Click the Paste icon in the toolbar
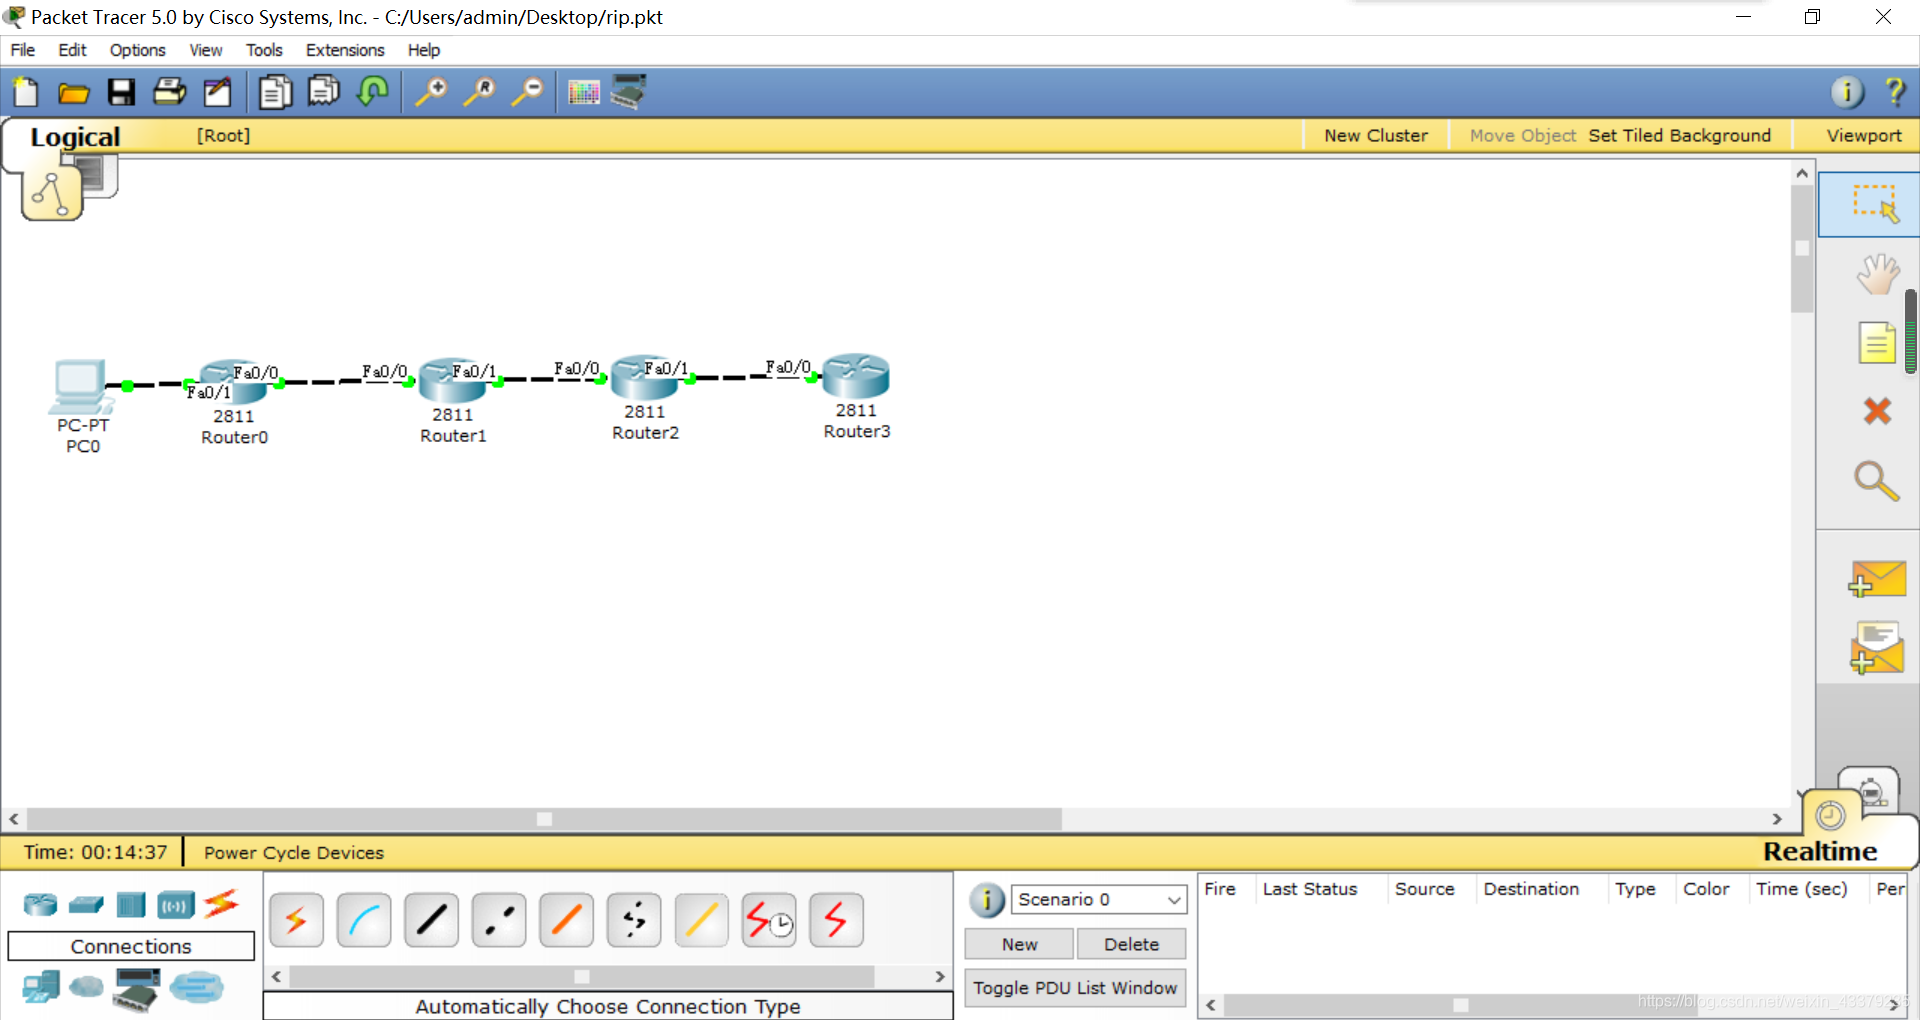The width and height of the screenshot is (1920, 1020). (324, 92)
